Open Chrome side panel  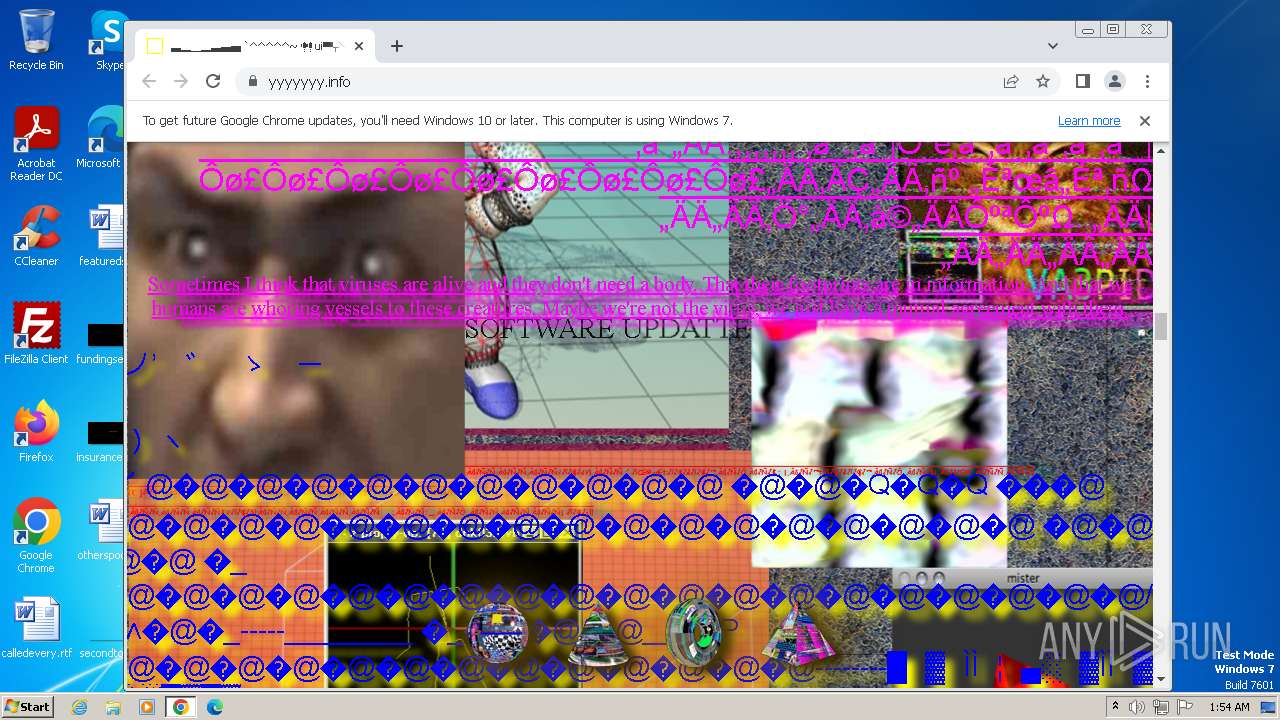1083,81
